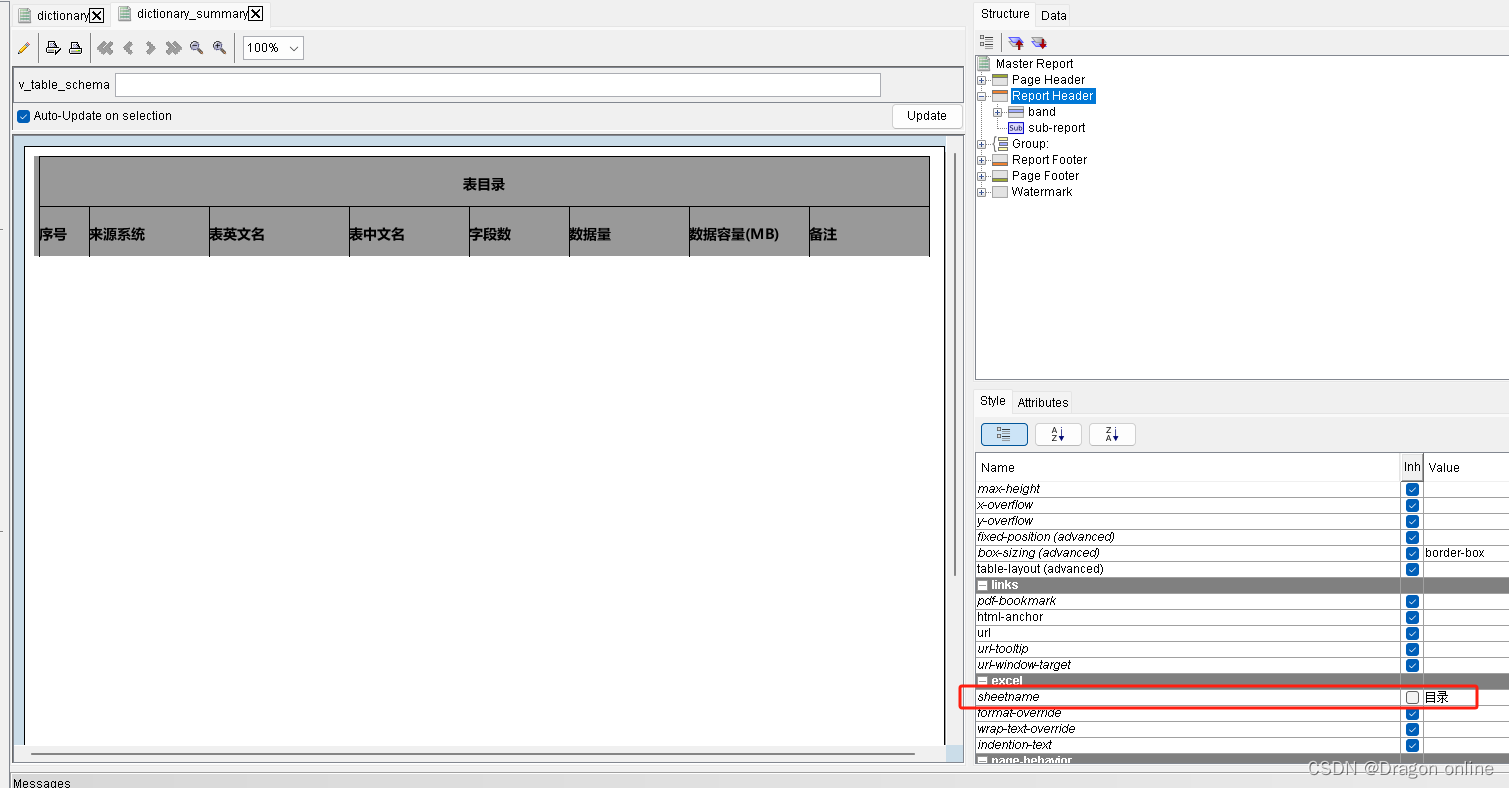Click the band icon in structure tree
1509x788 pixels.
click(1016, 112)
